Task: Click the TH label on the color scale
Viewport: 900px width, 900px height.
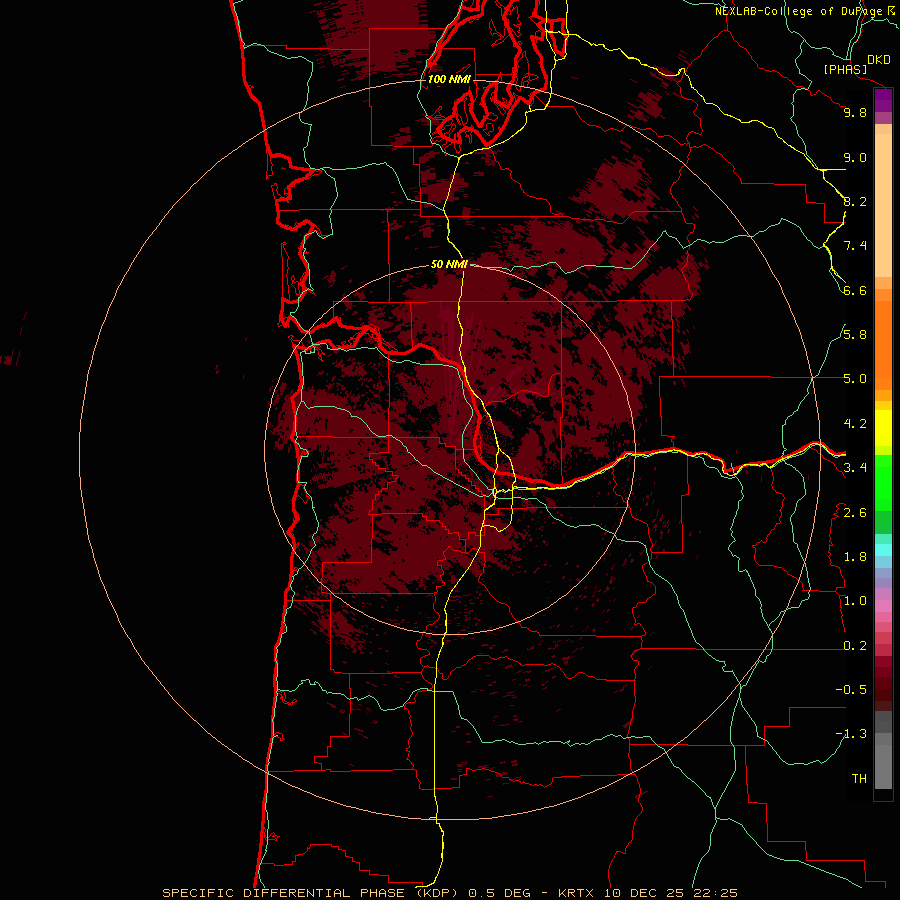Action: [x=859, y=779]
